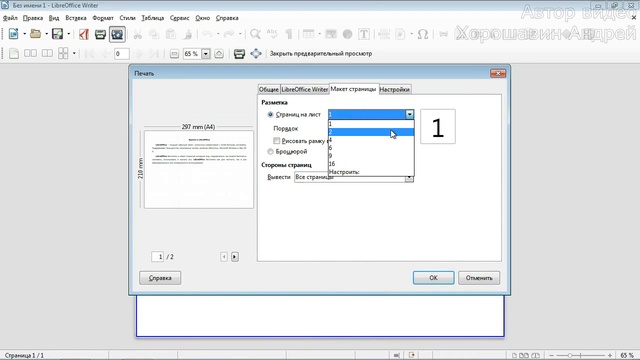
Task: Click the Redo arrow icon
Action: pos(229,34)
